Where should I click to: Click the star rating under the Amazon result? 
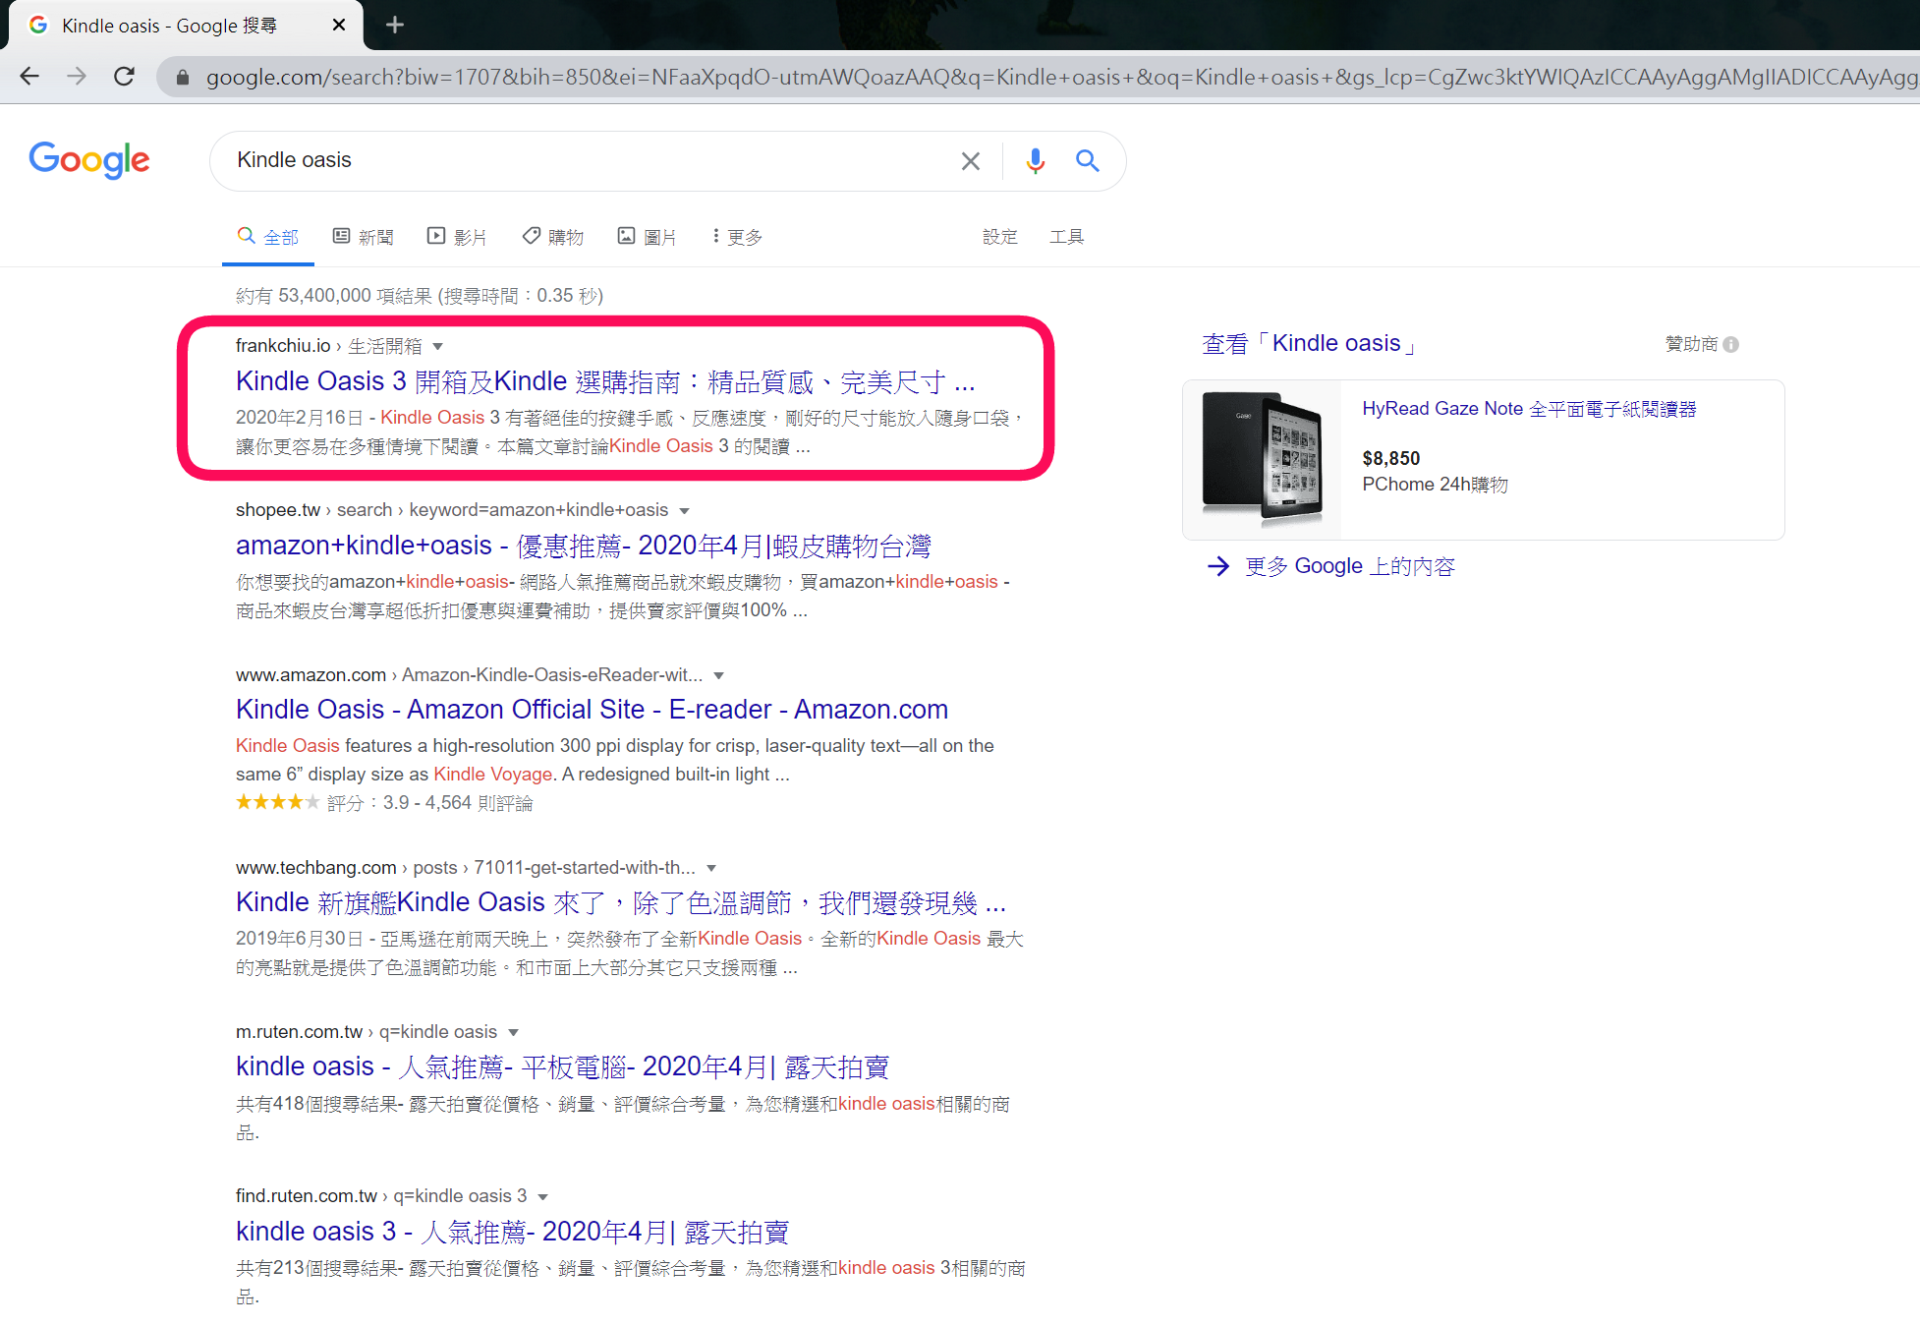277,801
